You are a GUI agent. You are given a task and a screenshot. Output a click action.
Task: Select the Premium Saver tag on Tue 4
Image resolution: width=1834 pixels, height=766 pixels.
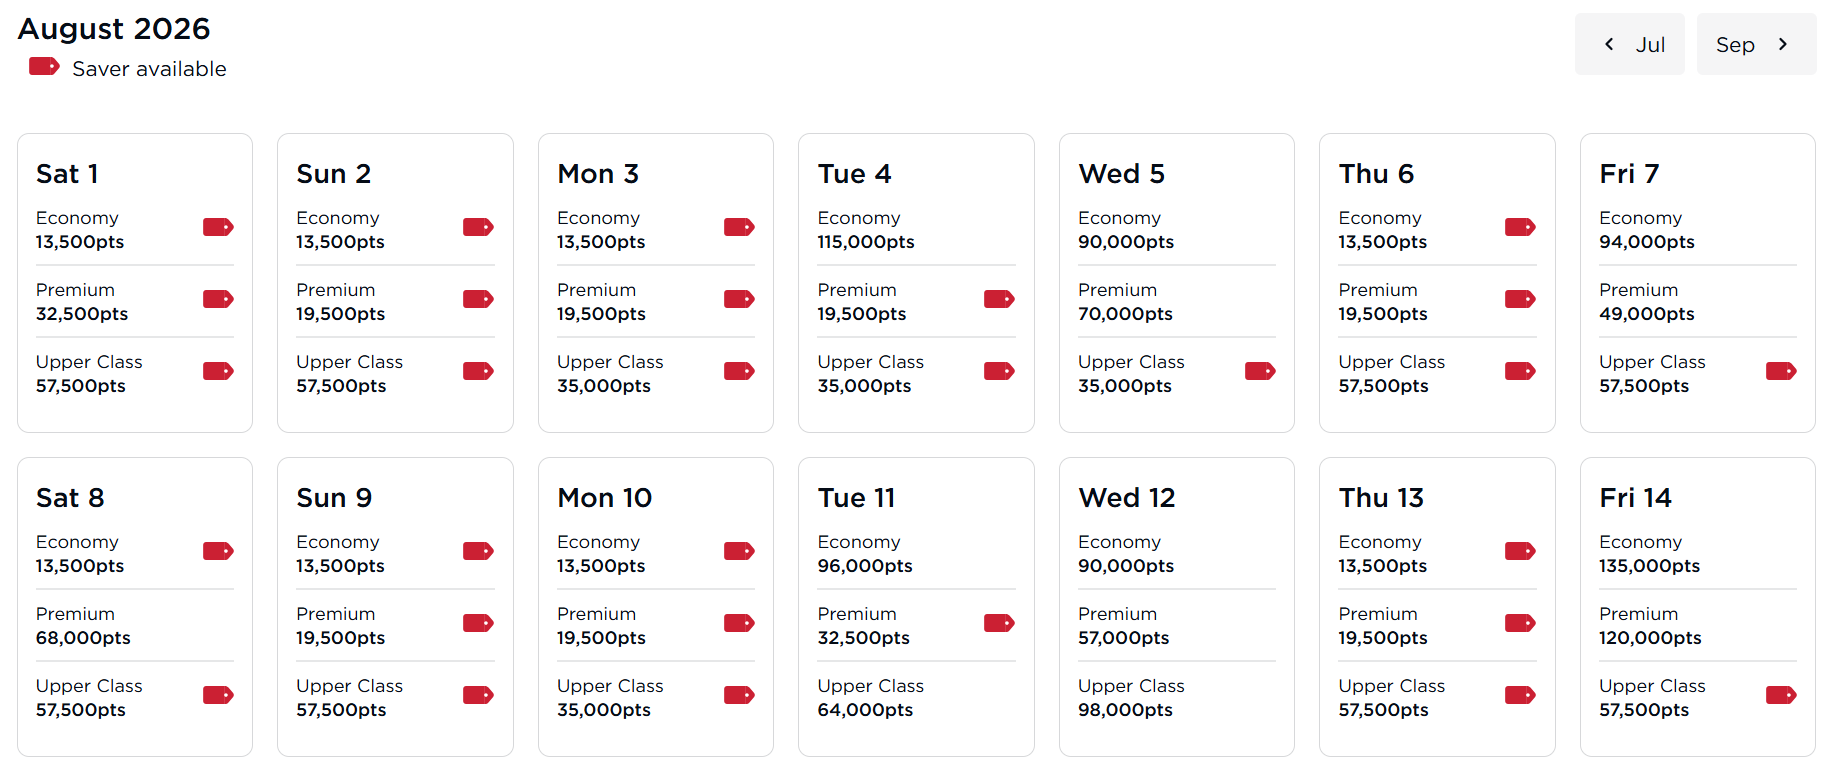coord(999,299)
